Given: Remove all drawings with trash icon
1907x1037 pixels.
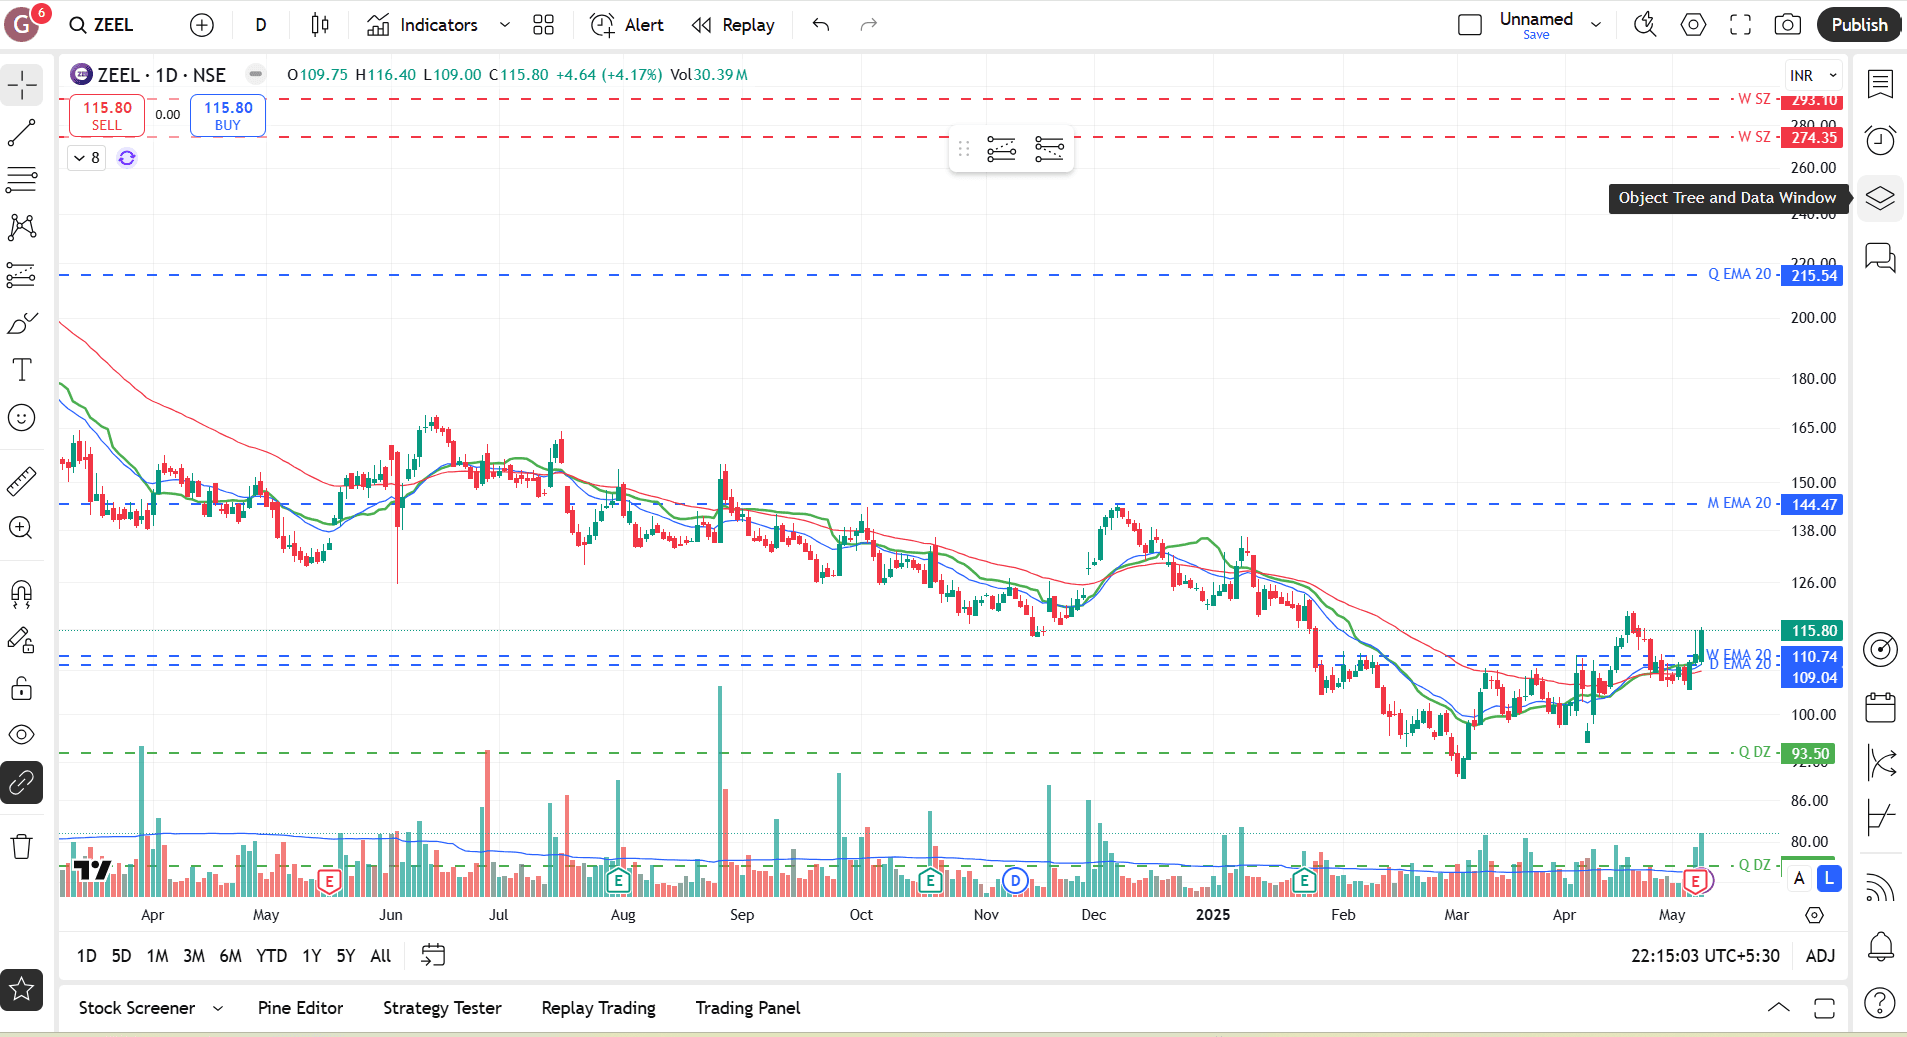Looking at the screenshot, I should click(x=22, y=847).
